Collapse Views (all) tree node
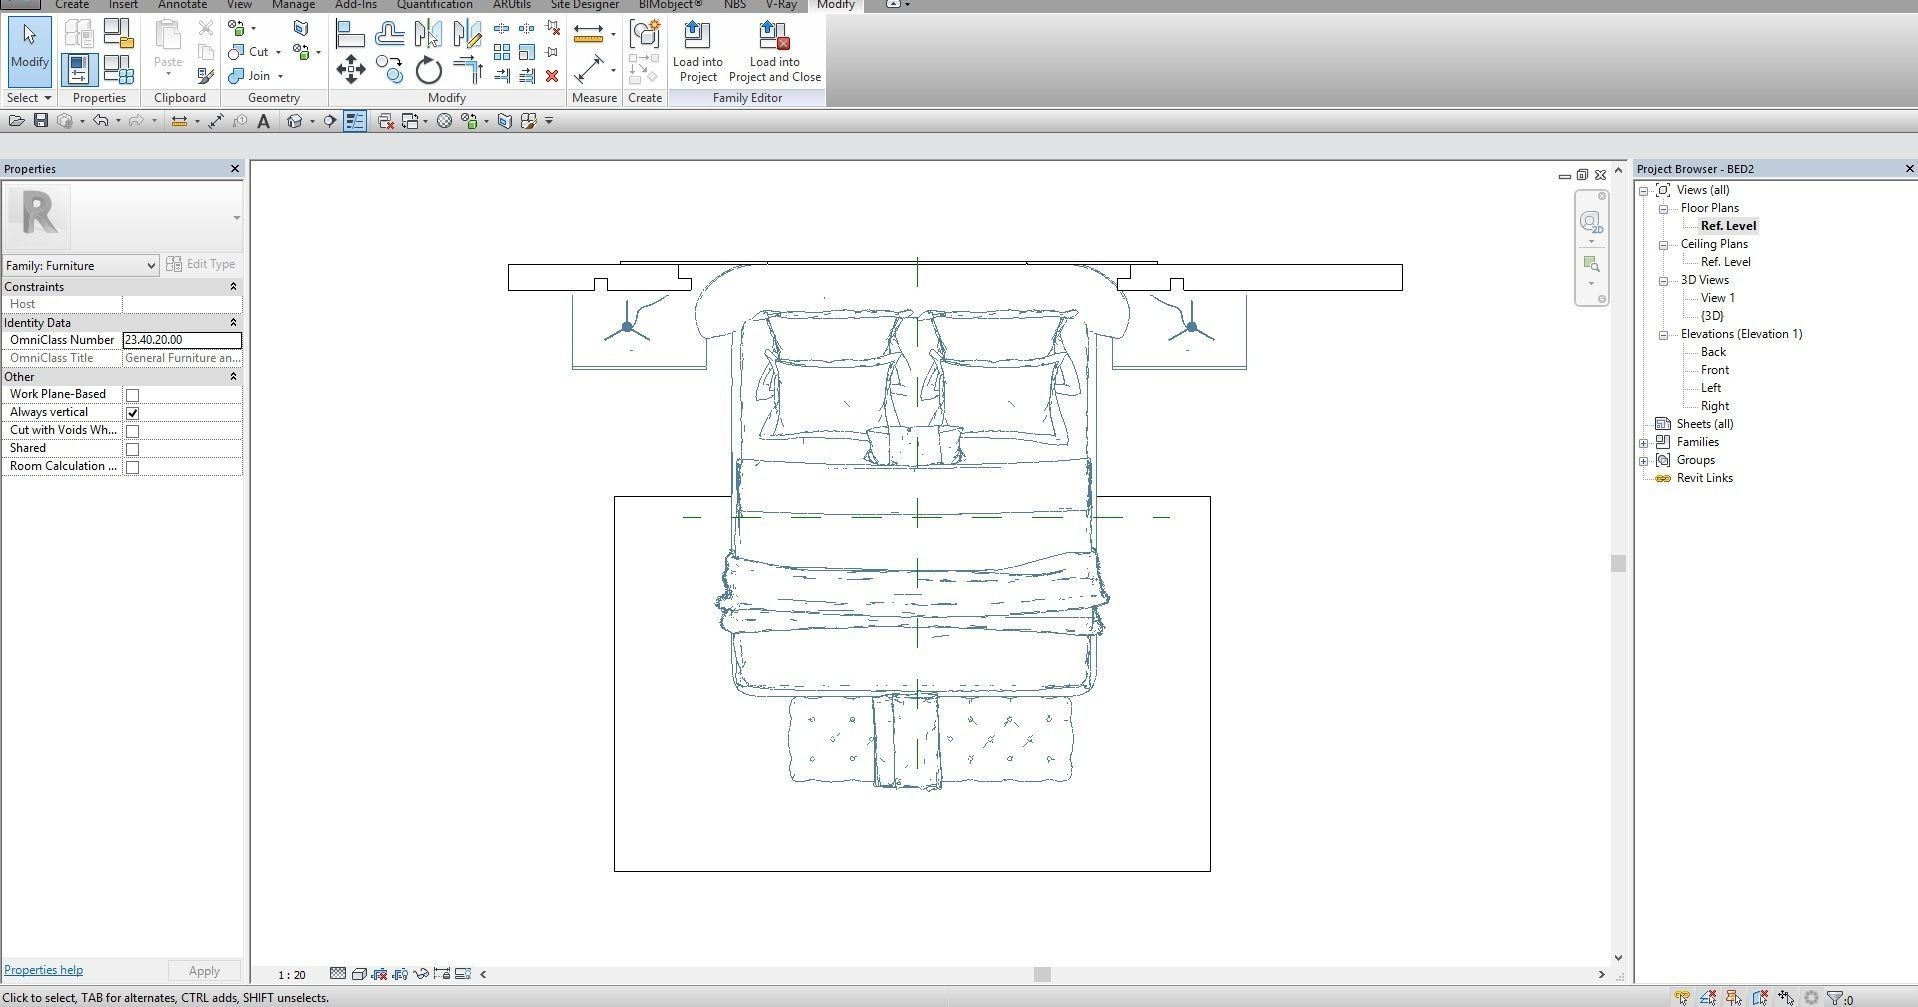The image size is (1918, 1007). coord(1643,191)
